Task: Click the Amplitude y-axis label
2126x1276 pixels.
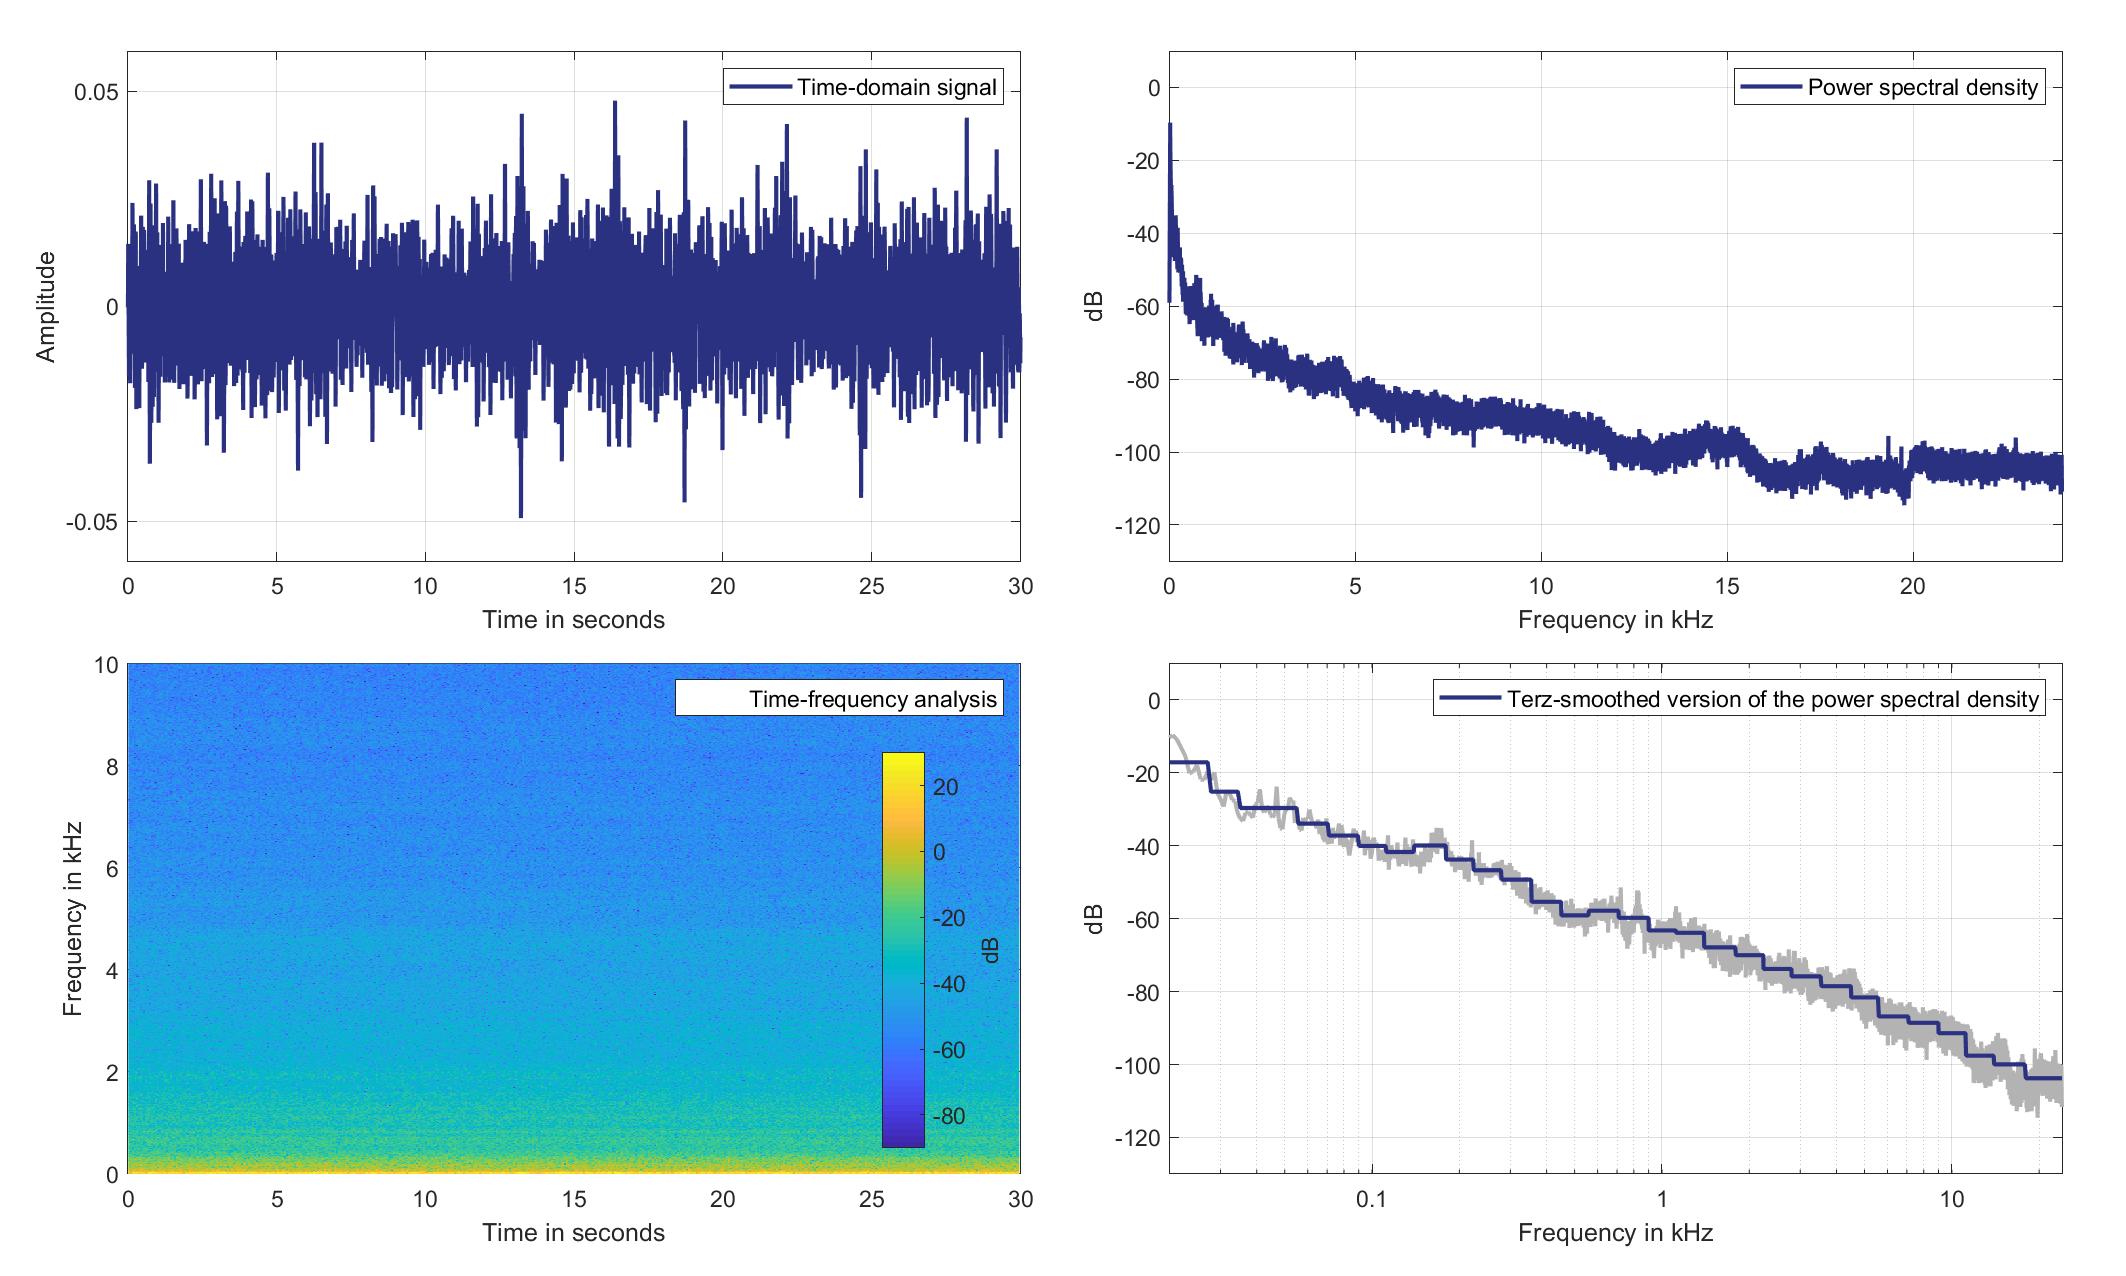Action: 46,306
